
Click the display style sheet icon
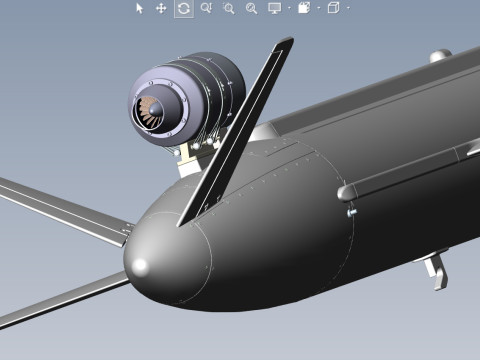pos(304,8)
